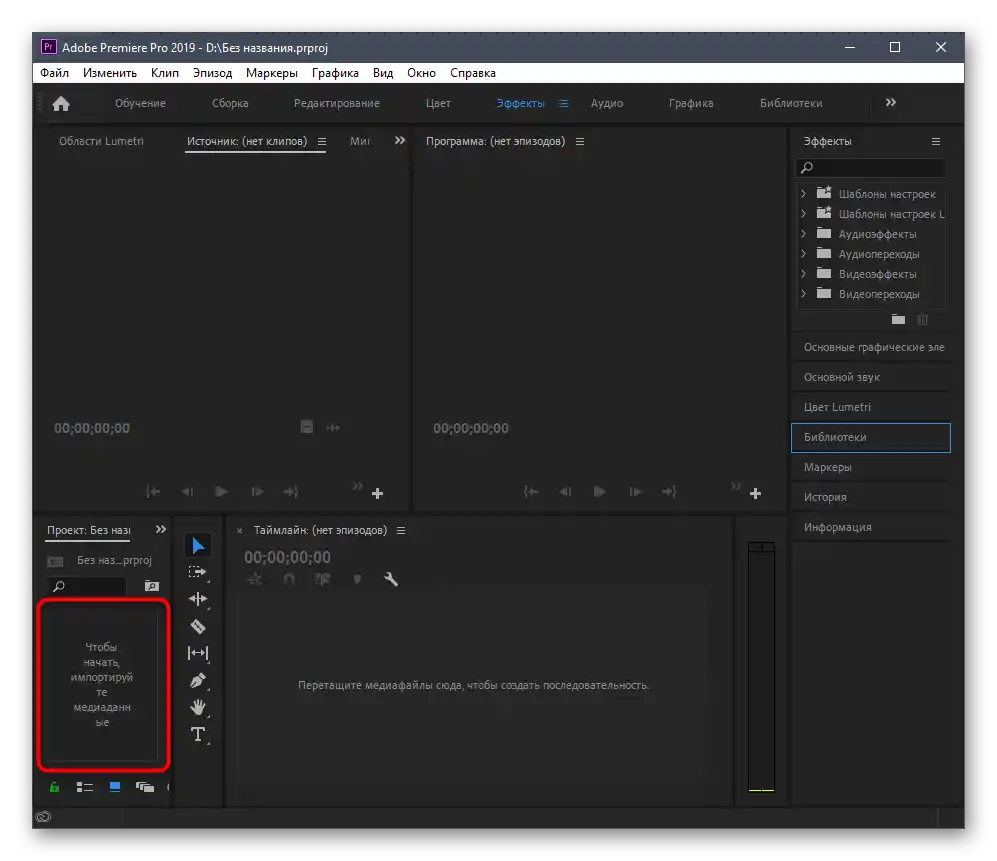
Task: Click the trash icon in Effects panel
Action: pos(923,319)
